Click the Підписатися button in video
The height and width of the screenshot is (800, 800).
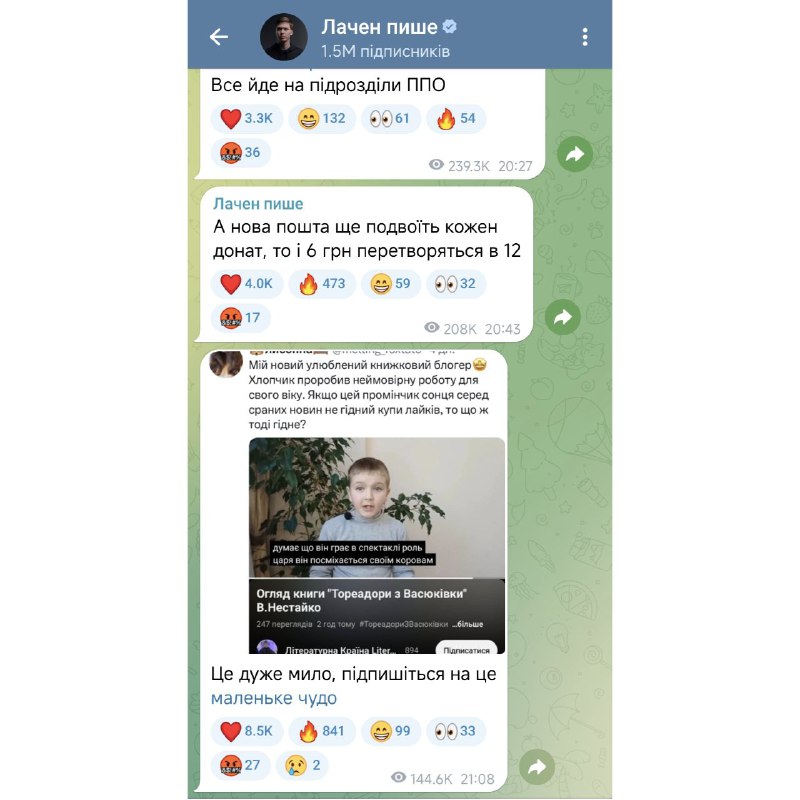coord(466,649)
